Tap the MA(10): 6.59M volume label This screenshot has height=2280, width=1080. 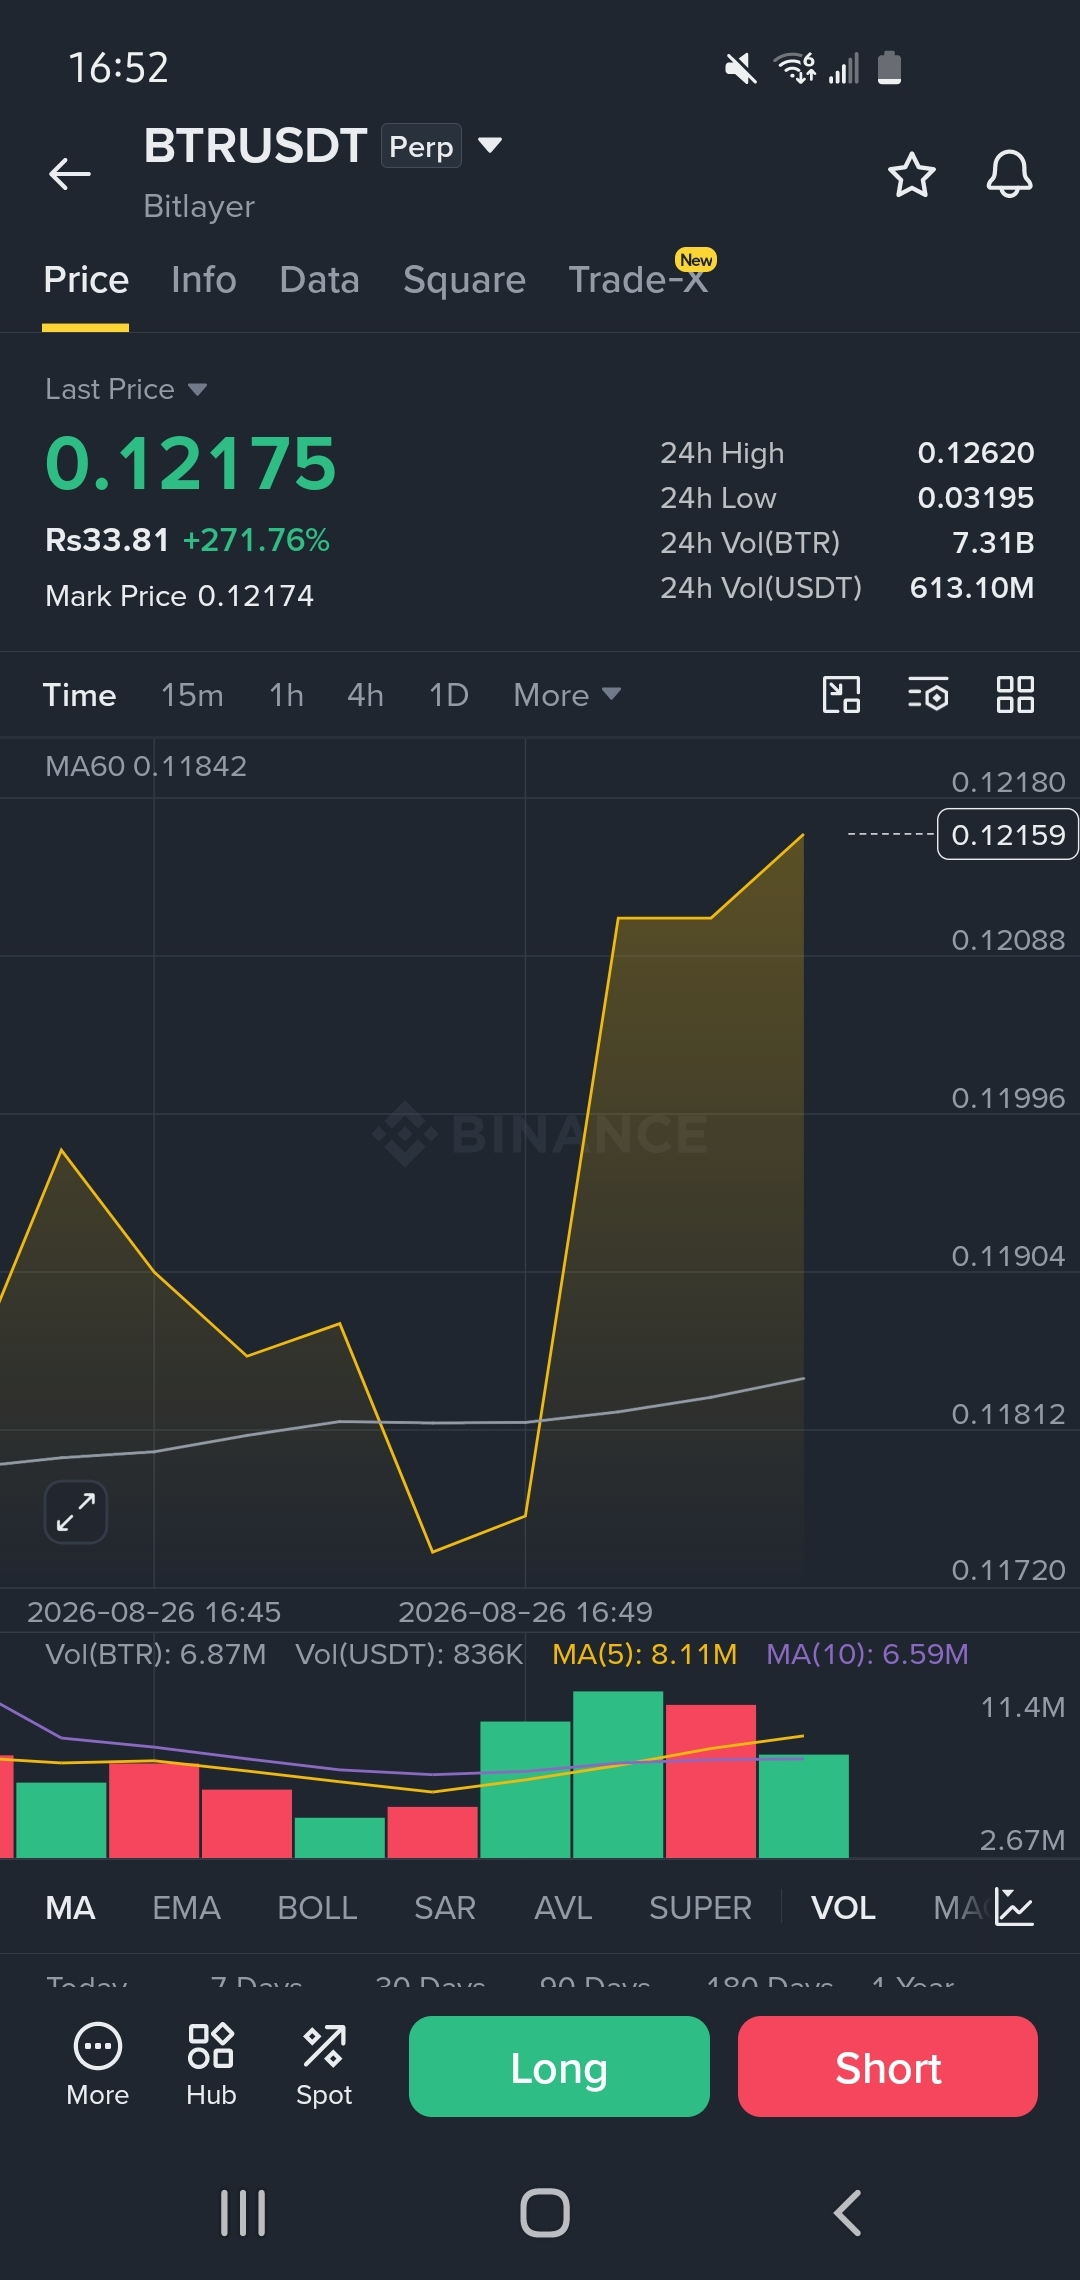[x=867, y=1654]
